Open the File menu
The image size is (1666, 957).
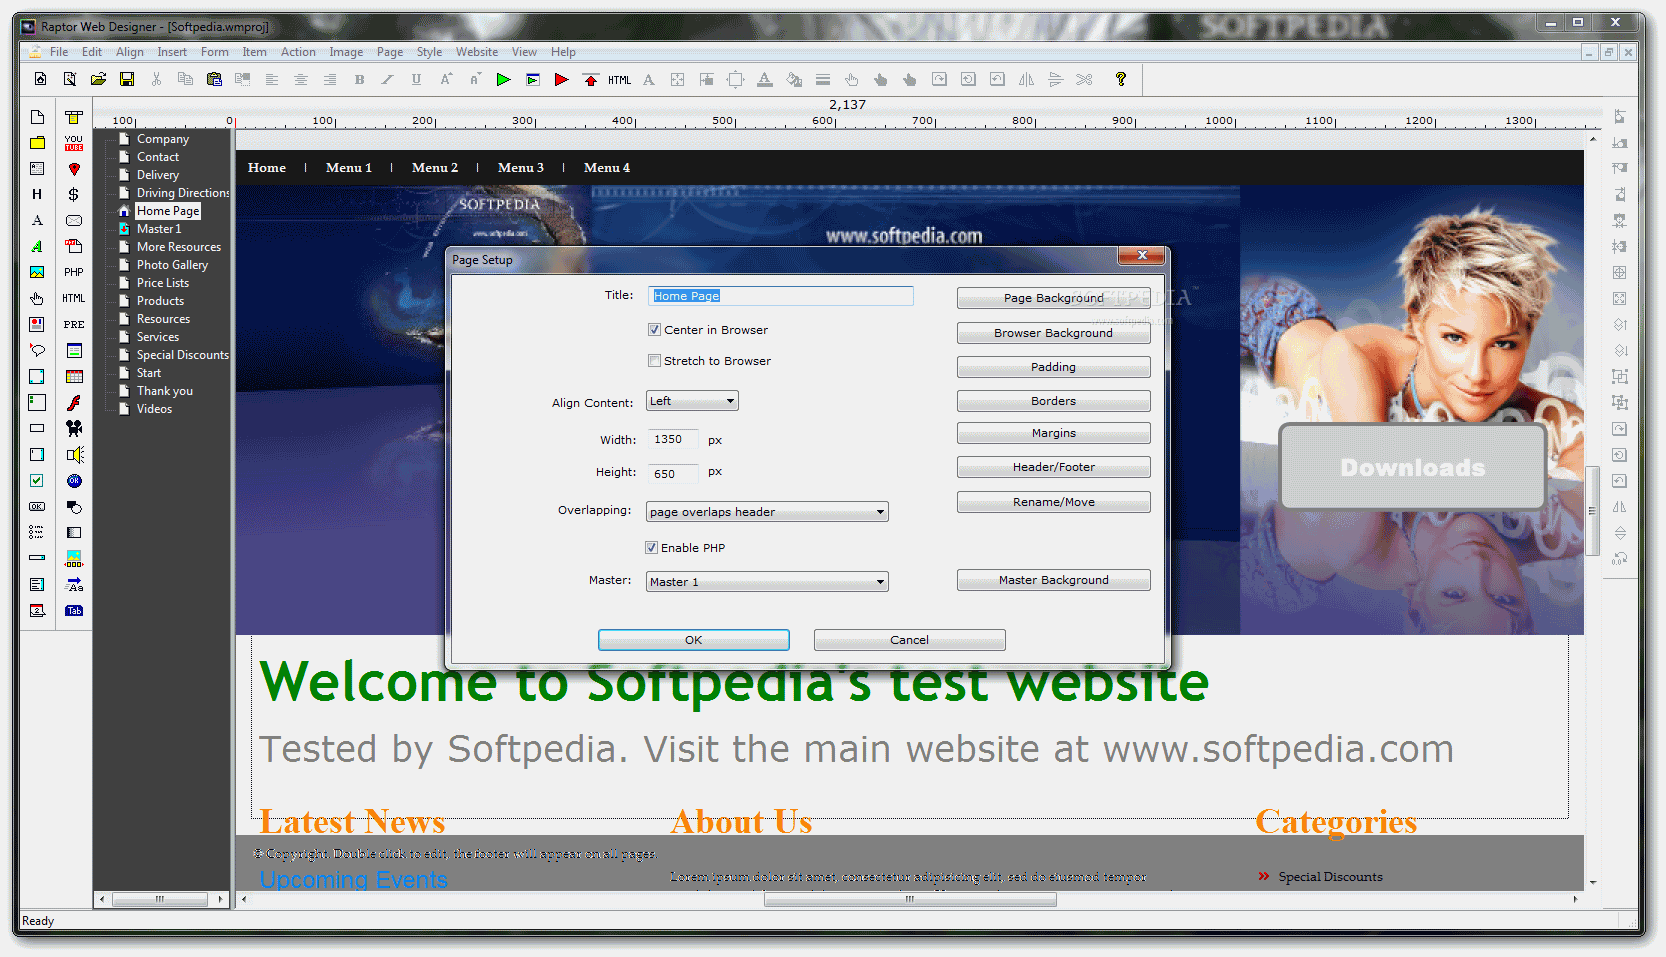(x=59, y=52)
